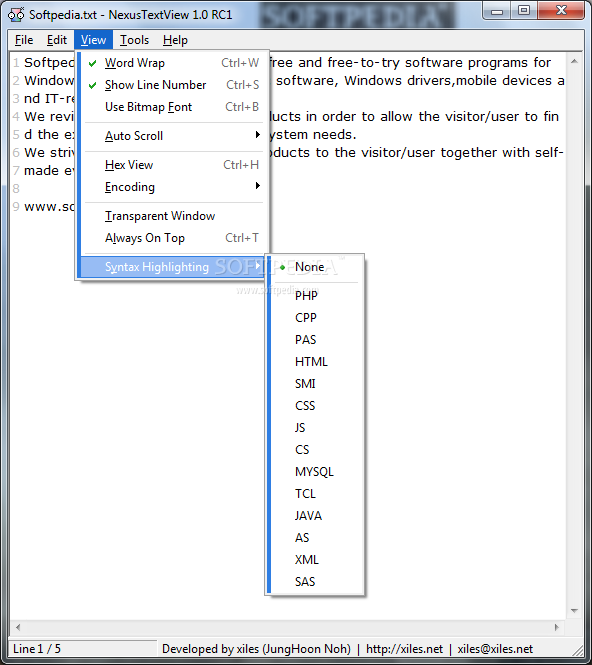Close the open View menu
This screenshot has width=592, height=665.
tap(93, 40)
